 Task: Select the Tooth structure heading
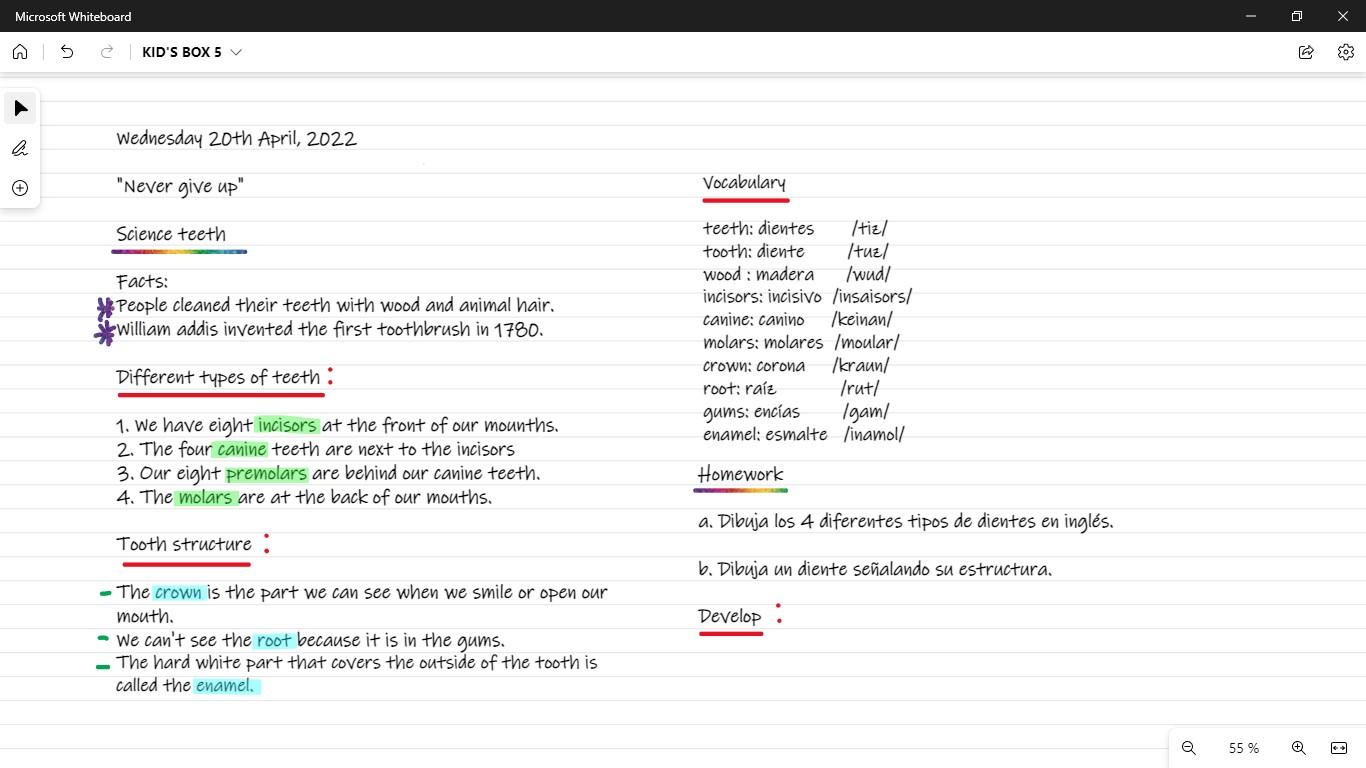184,544
